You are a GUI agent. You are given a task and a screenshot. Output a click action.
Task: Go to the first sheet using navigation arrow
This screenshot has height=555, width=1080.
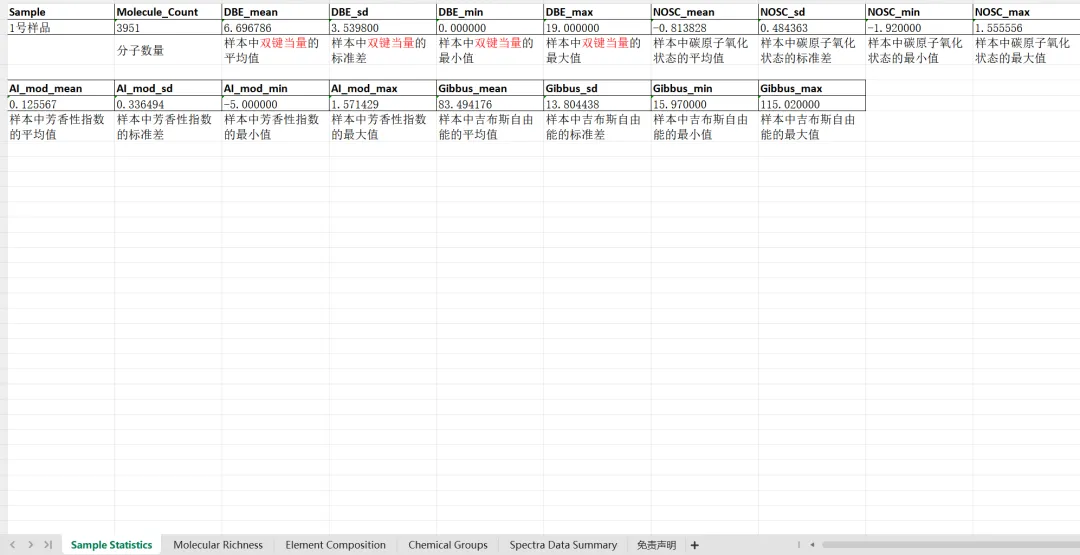click(x=12, y=545)
